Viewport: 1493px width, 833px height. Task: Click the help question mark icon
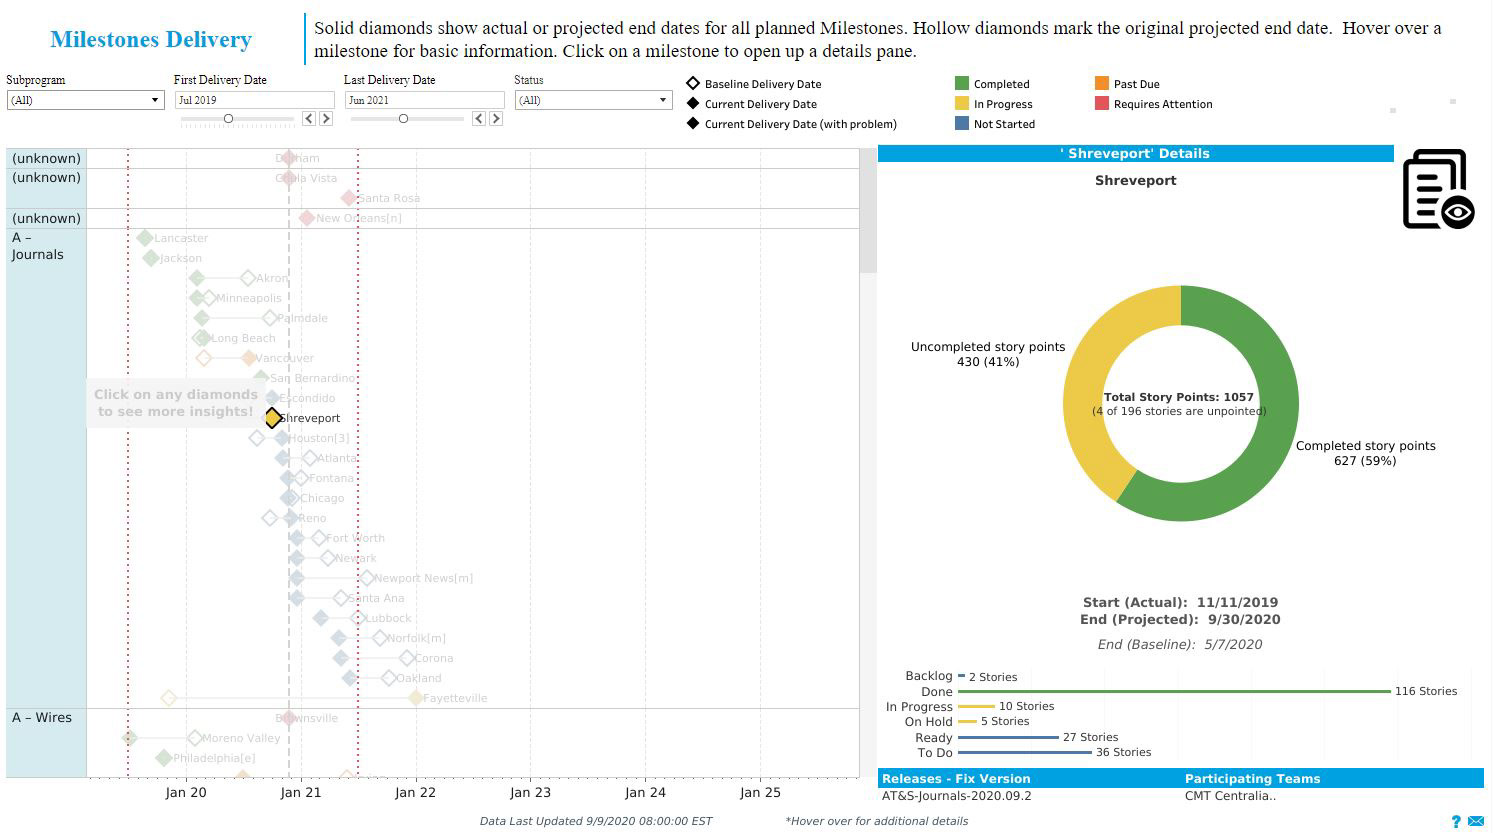click(1457, 821)
